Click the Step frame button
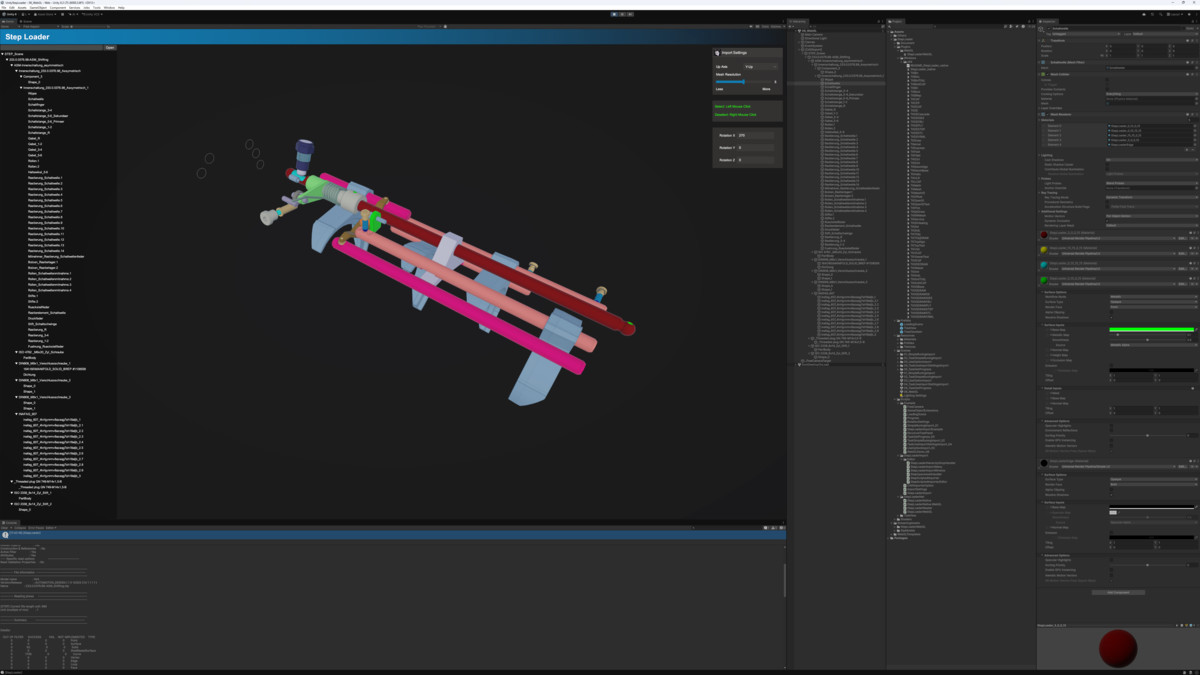Screen dimensions: 1200x675 tap(630, 14)
